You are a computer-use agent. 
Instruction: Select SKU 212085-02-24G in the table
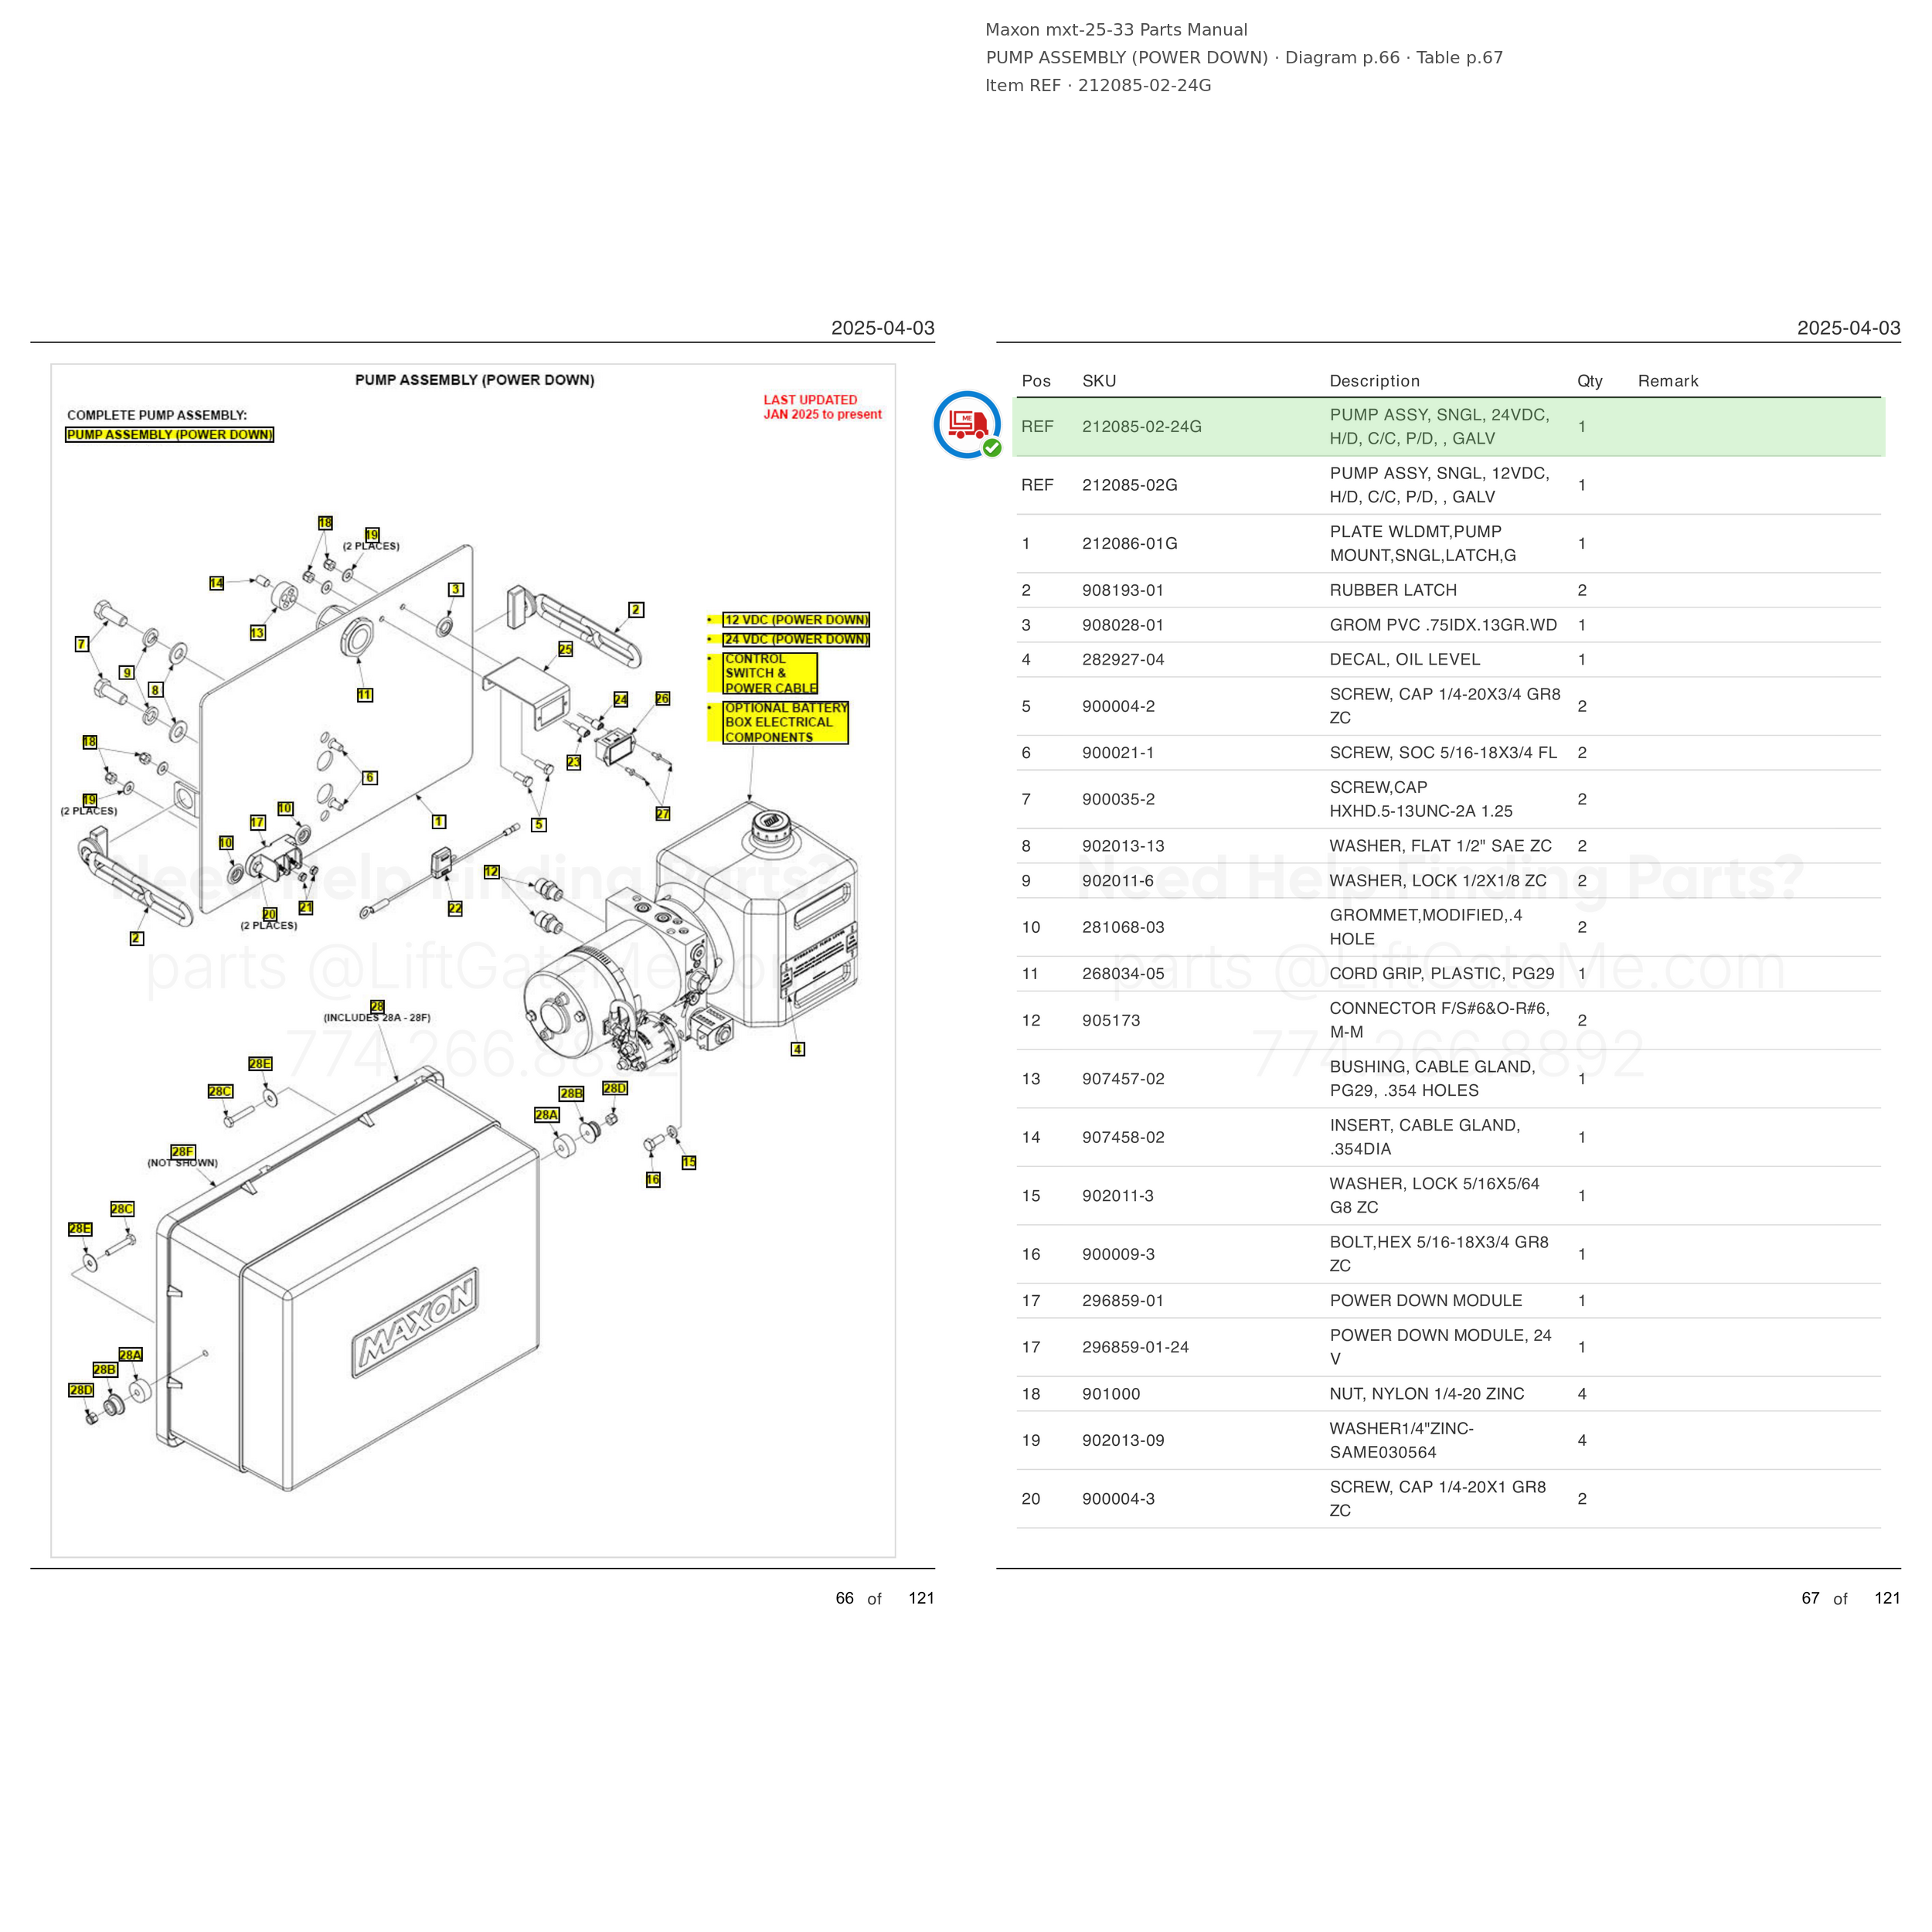[1141, 426]
